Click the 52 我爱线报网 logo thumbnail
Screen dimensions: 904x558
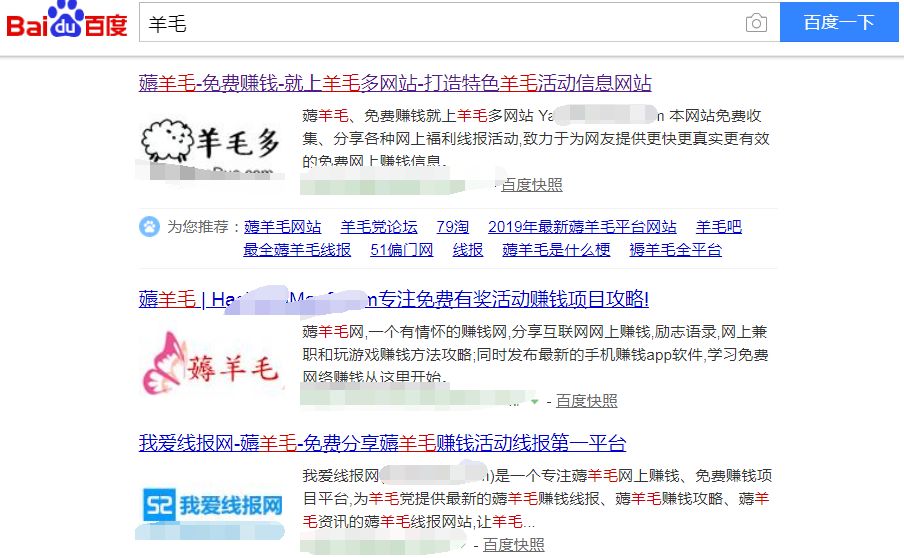click(x=212, y=506)
